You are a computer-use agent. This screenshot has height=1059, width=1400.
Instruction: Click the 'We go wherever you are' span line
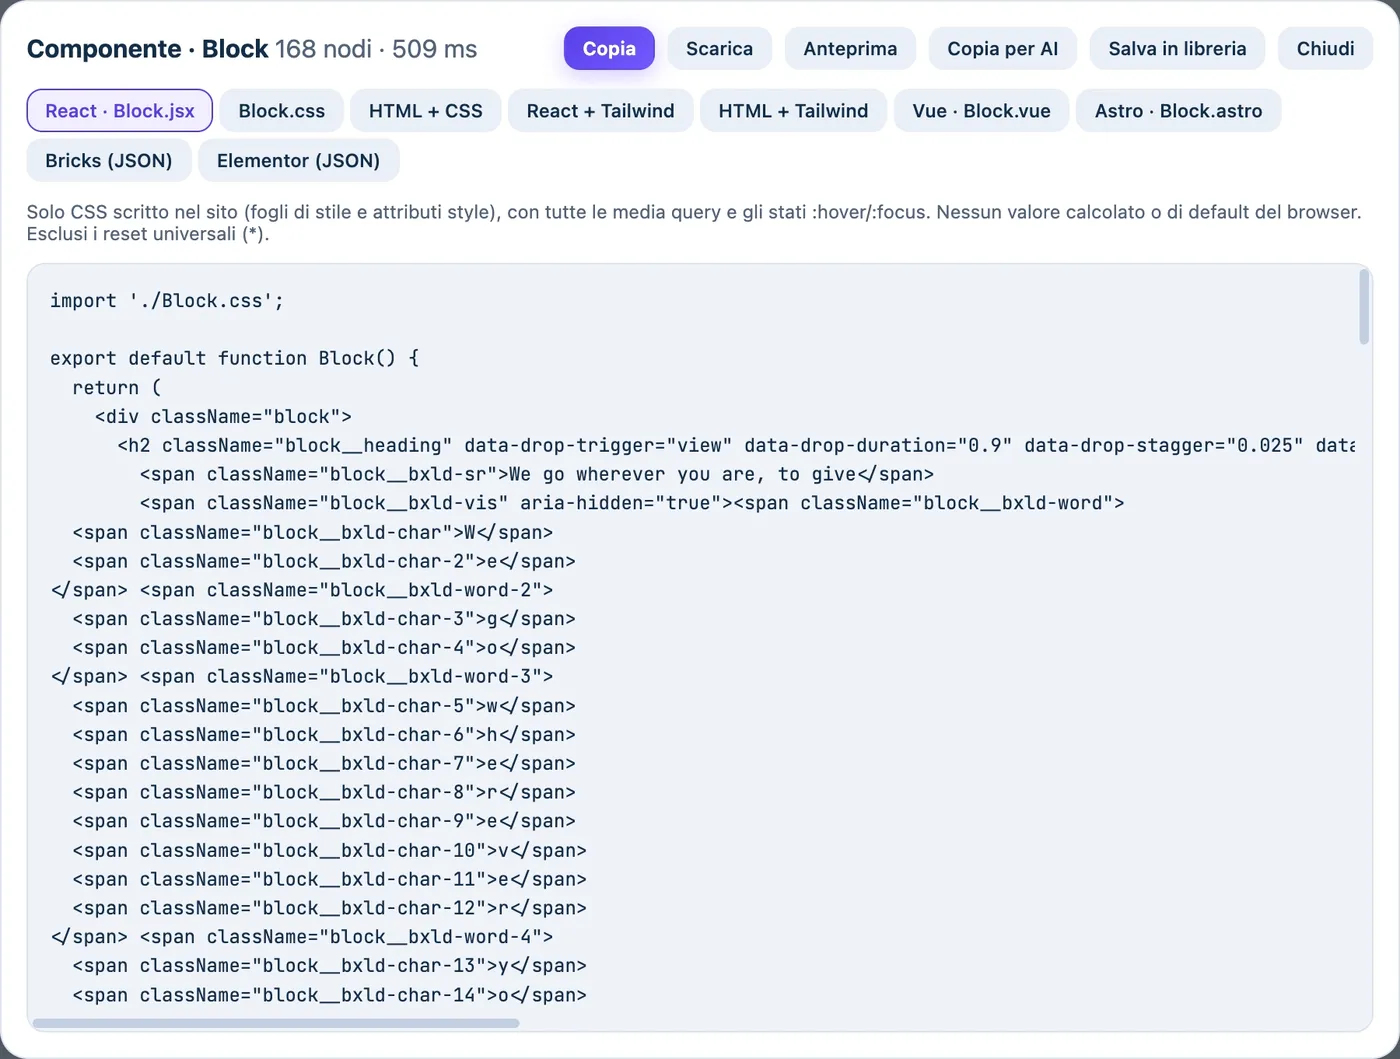click(537, 474)
